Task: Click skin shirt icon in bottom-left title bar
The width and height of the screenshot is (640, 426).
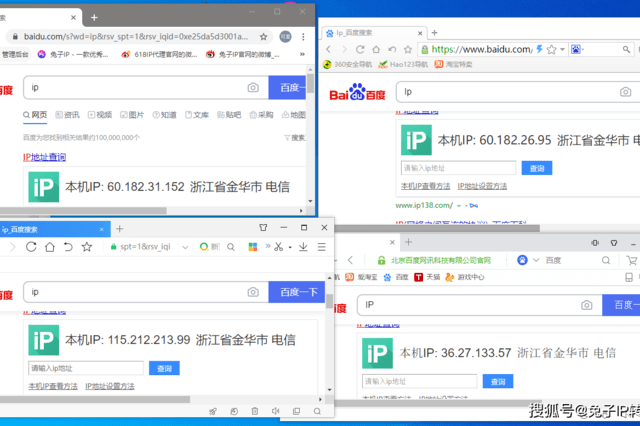Action: pos(263,227)
